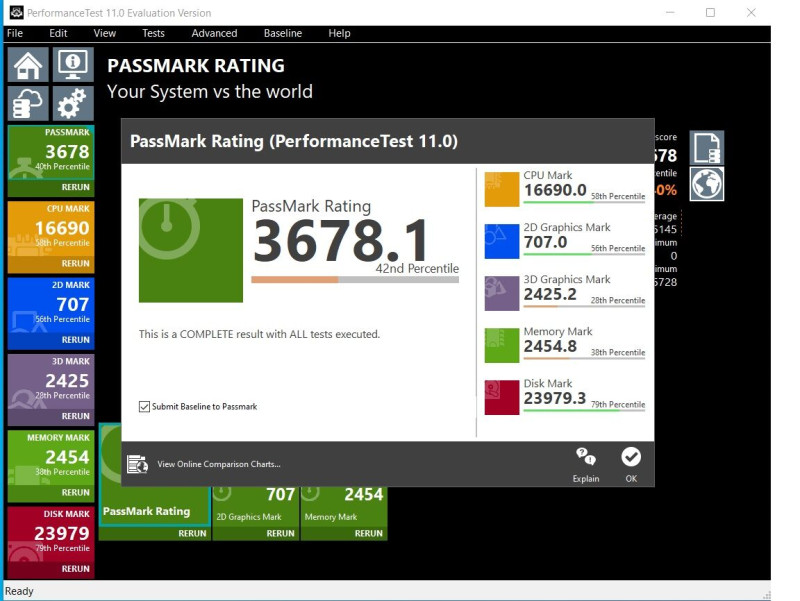Open the cloud baseline database icon
Image resolution: width=800 pixels, height=601 pixels.
pyautogui.click(x=28, y=103)
